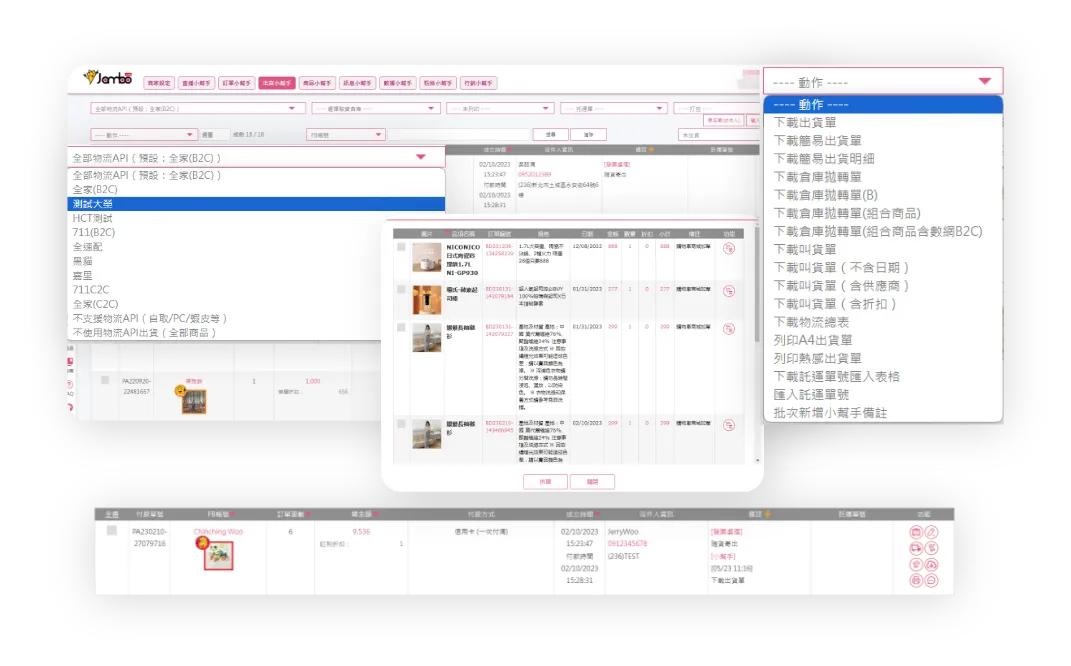Click the function icon for NICONICO product row
The width and height of the screenshot is (1071, 666).
click(728, 250)
